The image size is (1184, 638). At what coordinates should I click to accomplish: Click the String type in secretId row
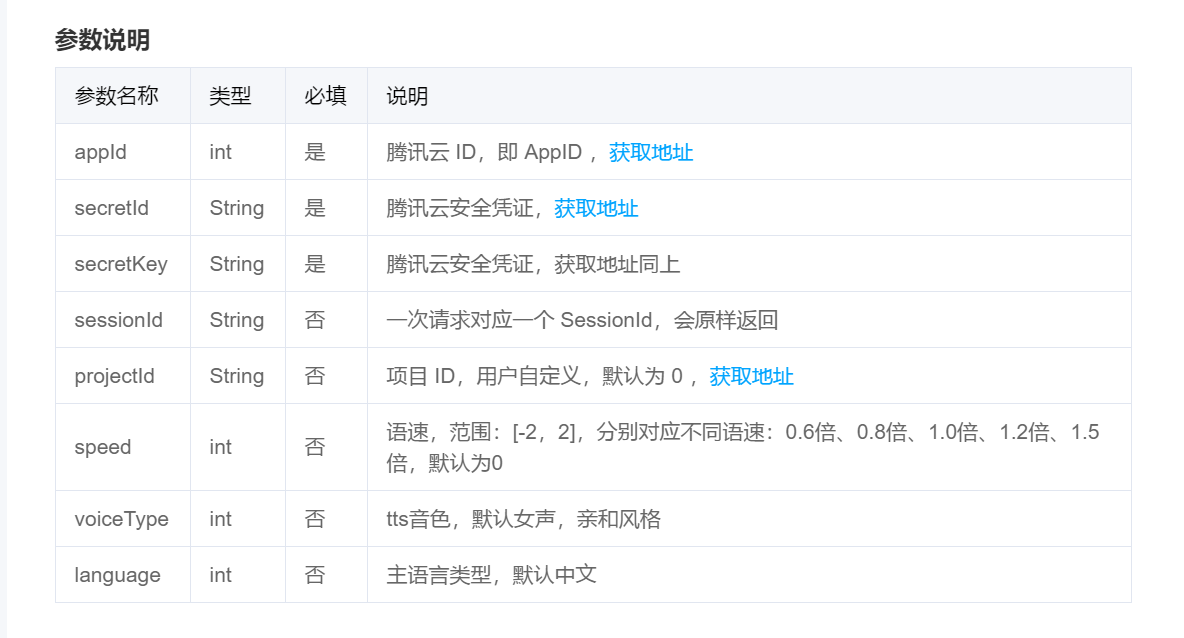click(x=237, y=208)
